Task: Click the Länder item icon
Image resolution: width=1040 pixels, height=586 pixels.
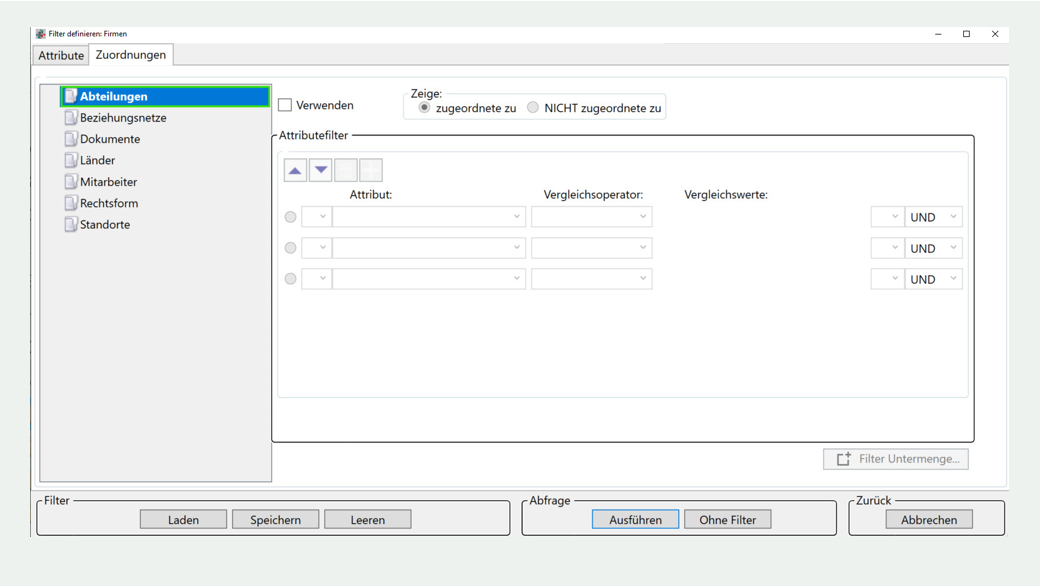Action: 71,160
